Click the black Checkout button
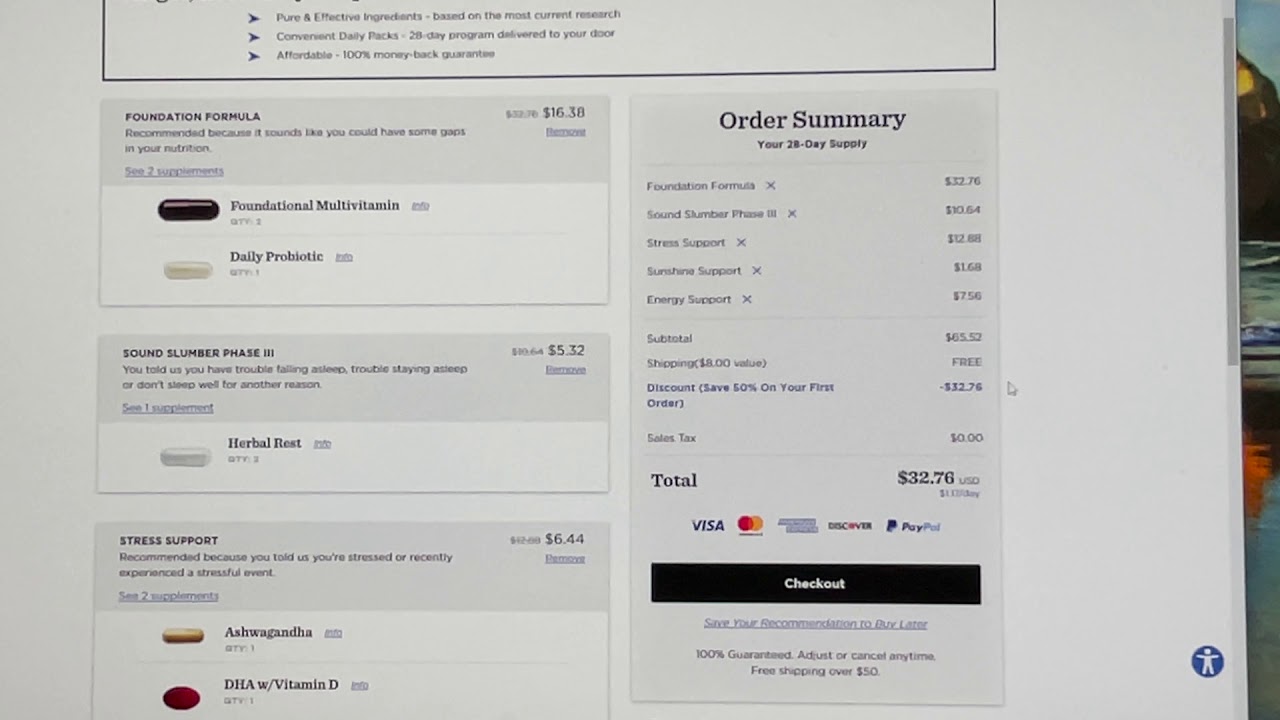This screenshot has height=720, width=1280. [x=815, y=584]
